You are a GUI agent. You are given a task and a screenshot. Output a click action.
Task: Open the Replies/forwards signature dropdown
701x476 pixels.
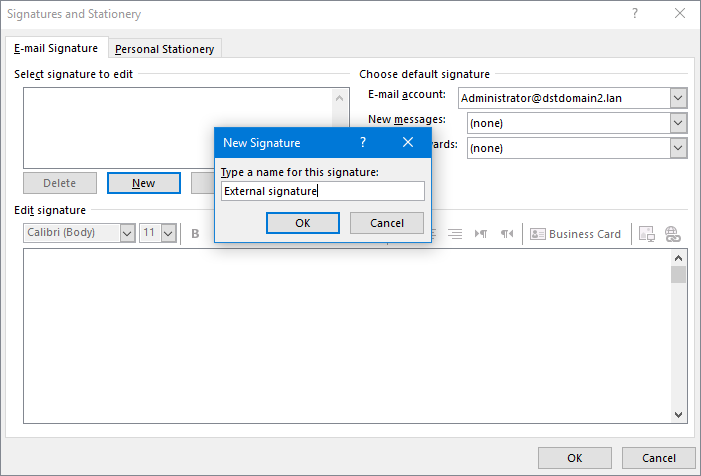click(x=678, y=148)
